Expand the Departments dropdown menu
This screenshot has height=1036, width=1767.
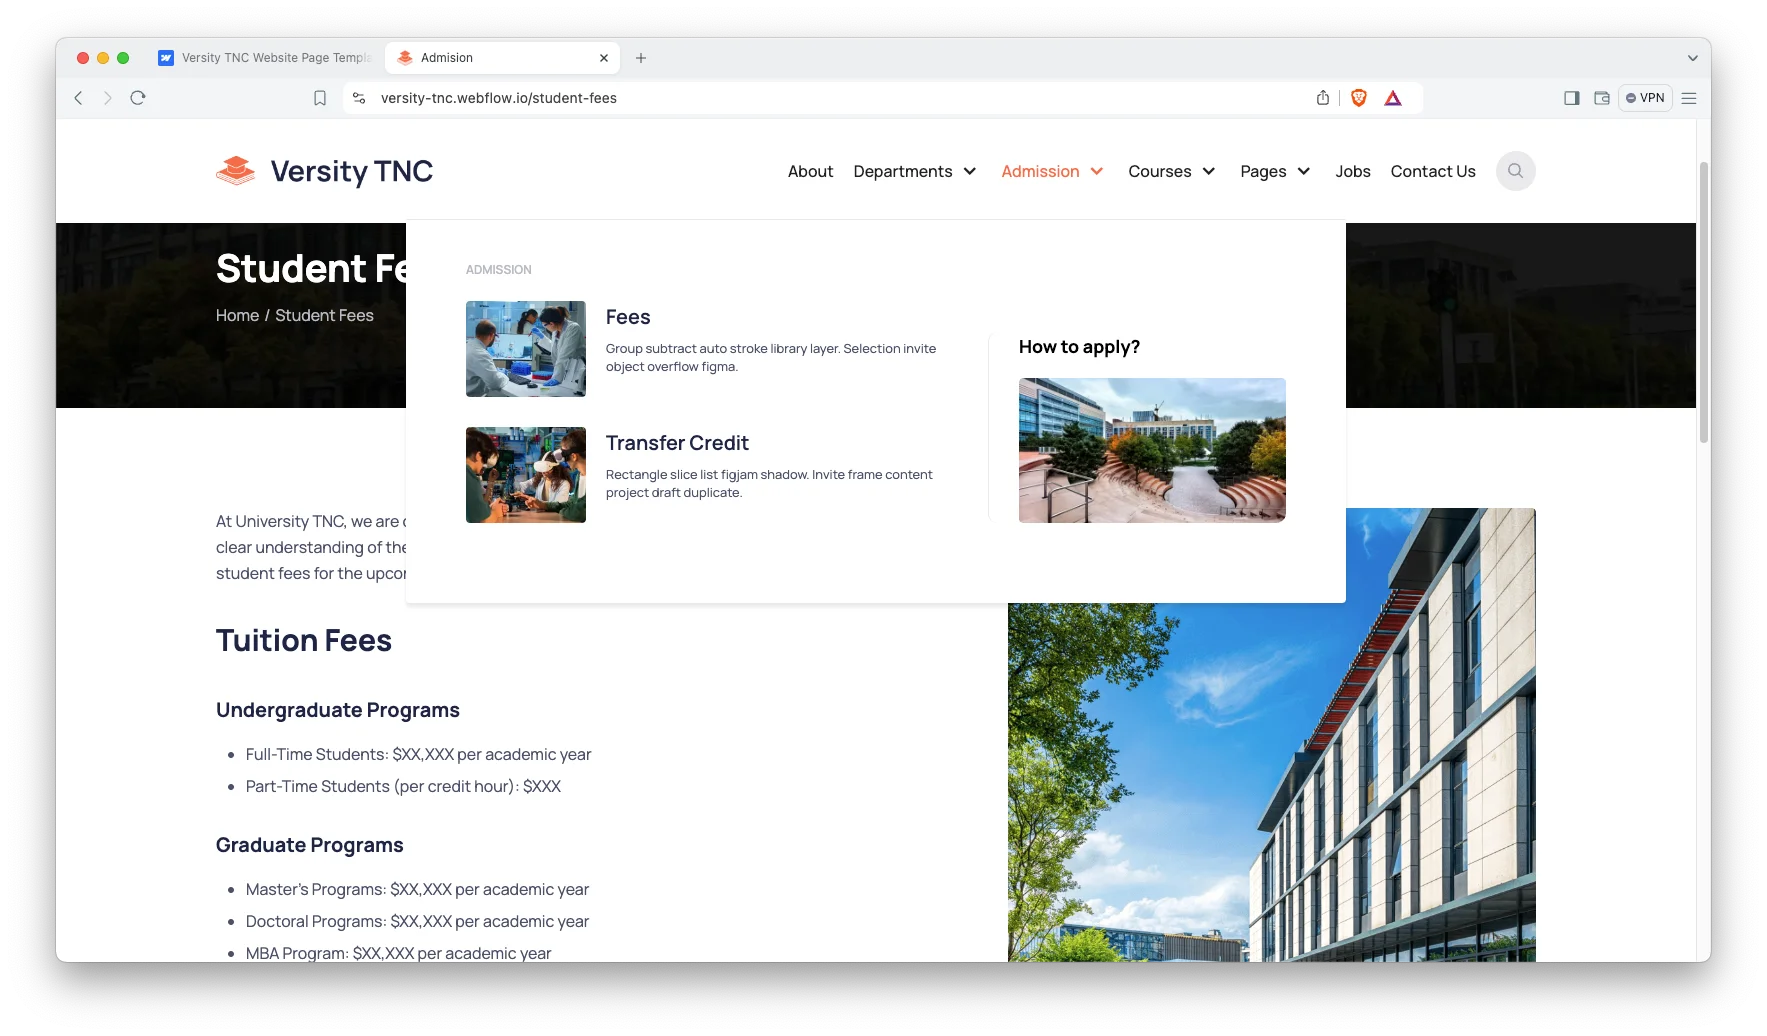click(914, 172)
